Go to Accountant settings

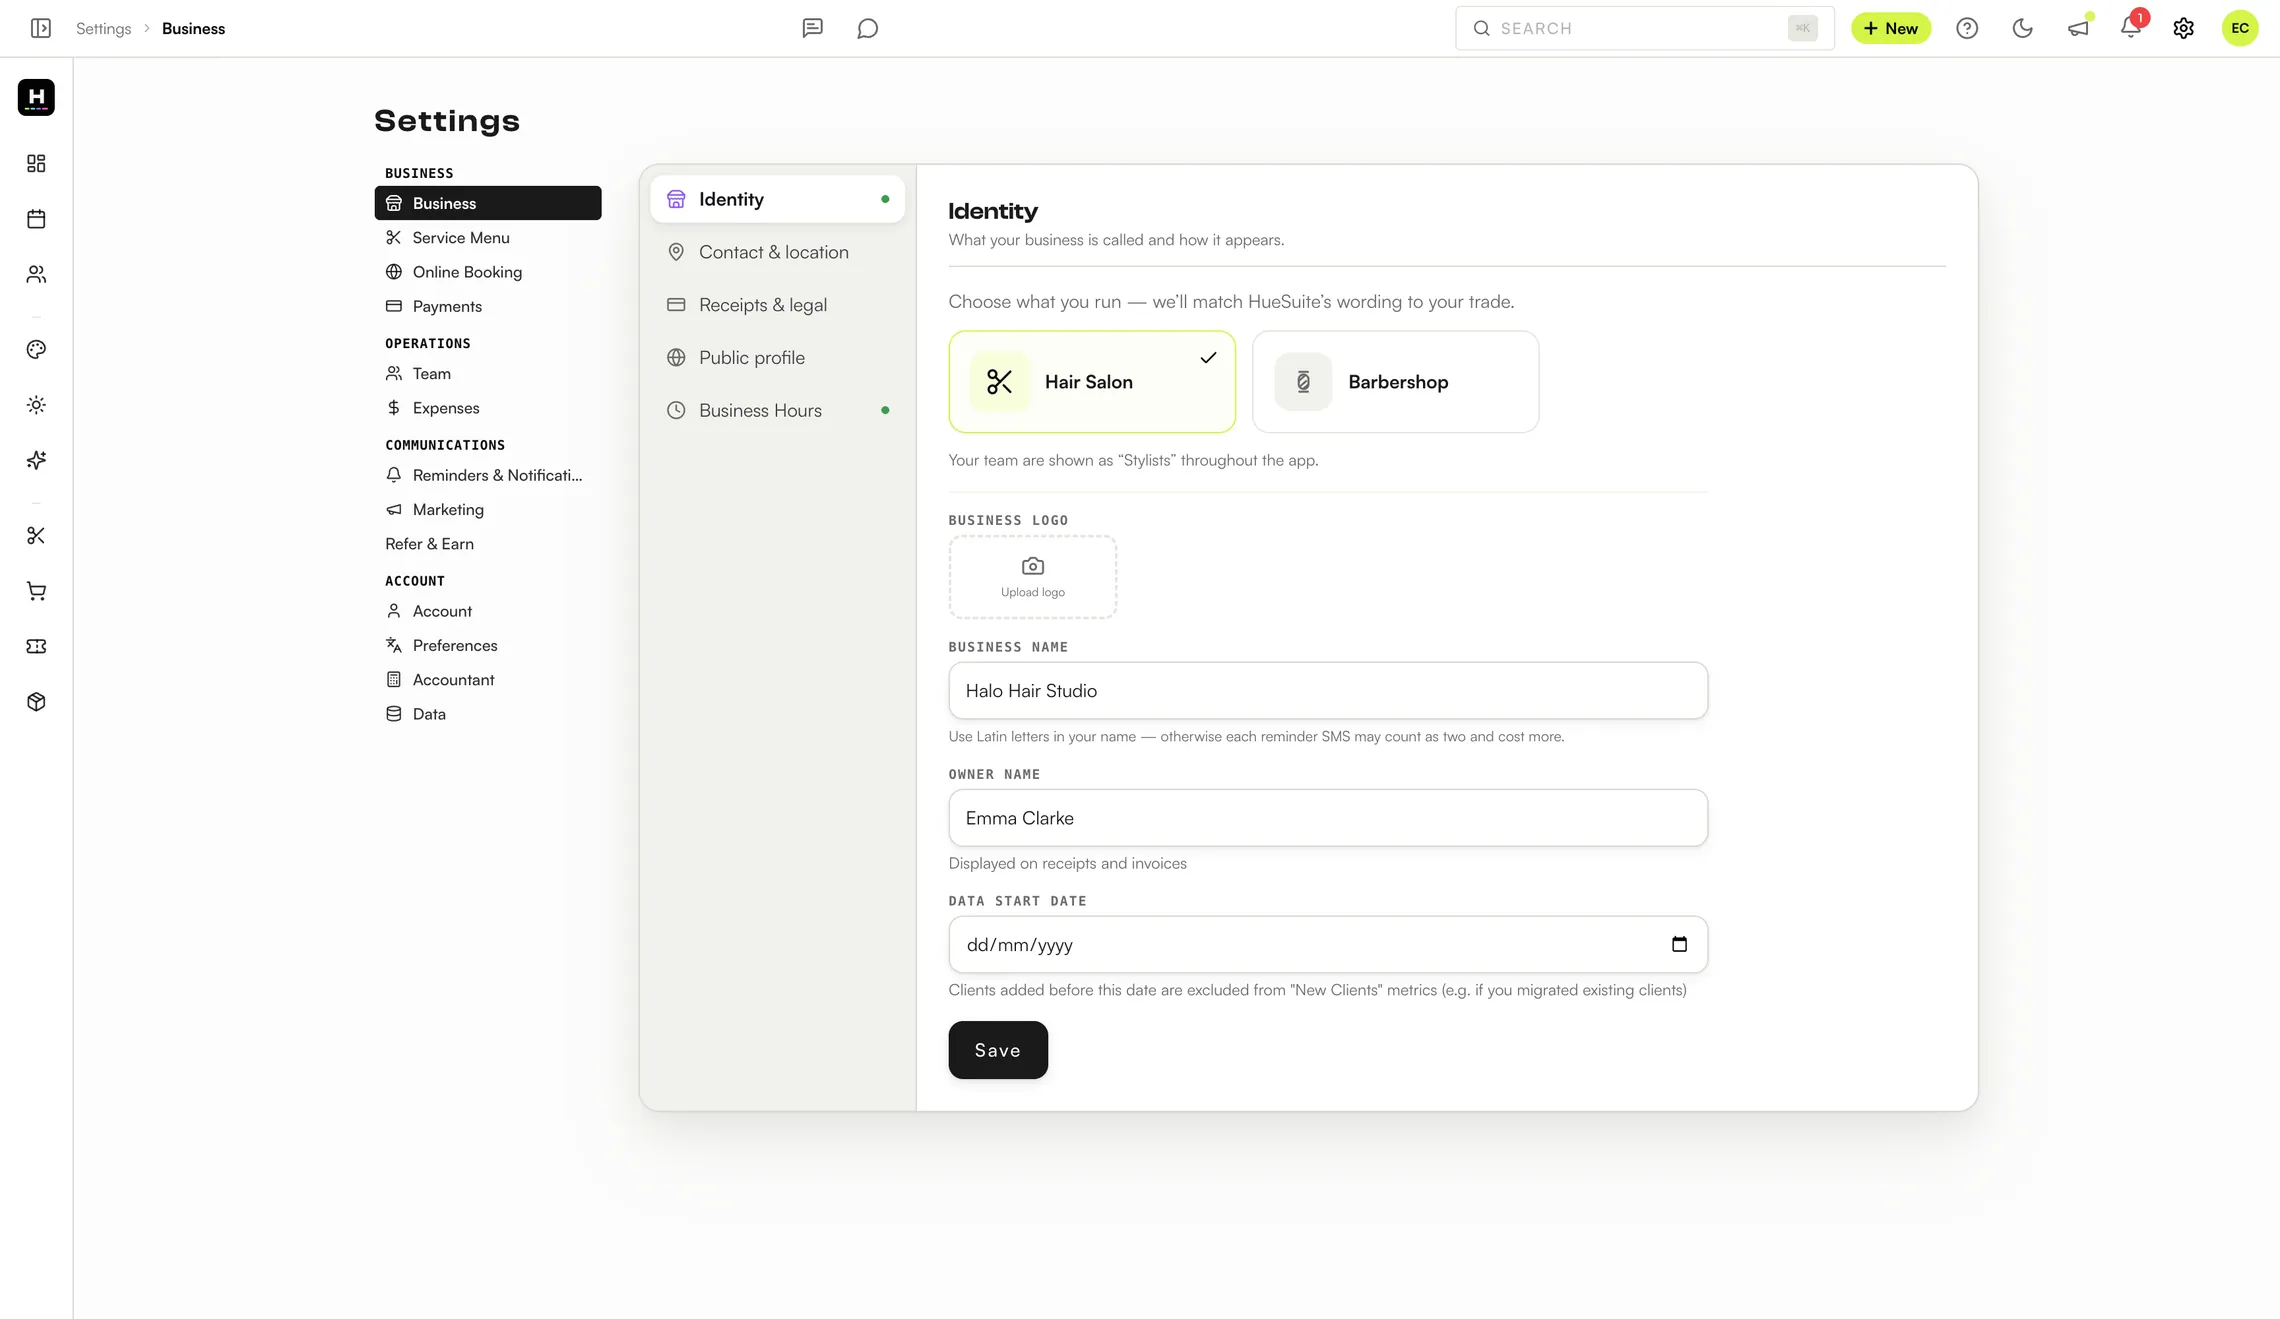pyautogui.click(x=488, y=680)
